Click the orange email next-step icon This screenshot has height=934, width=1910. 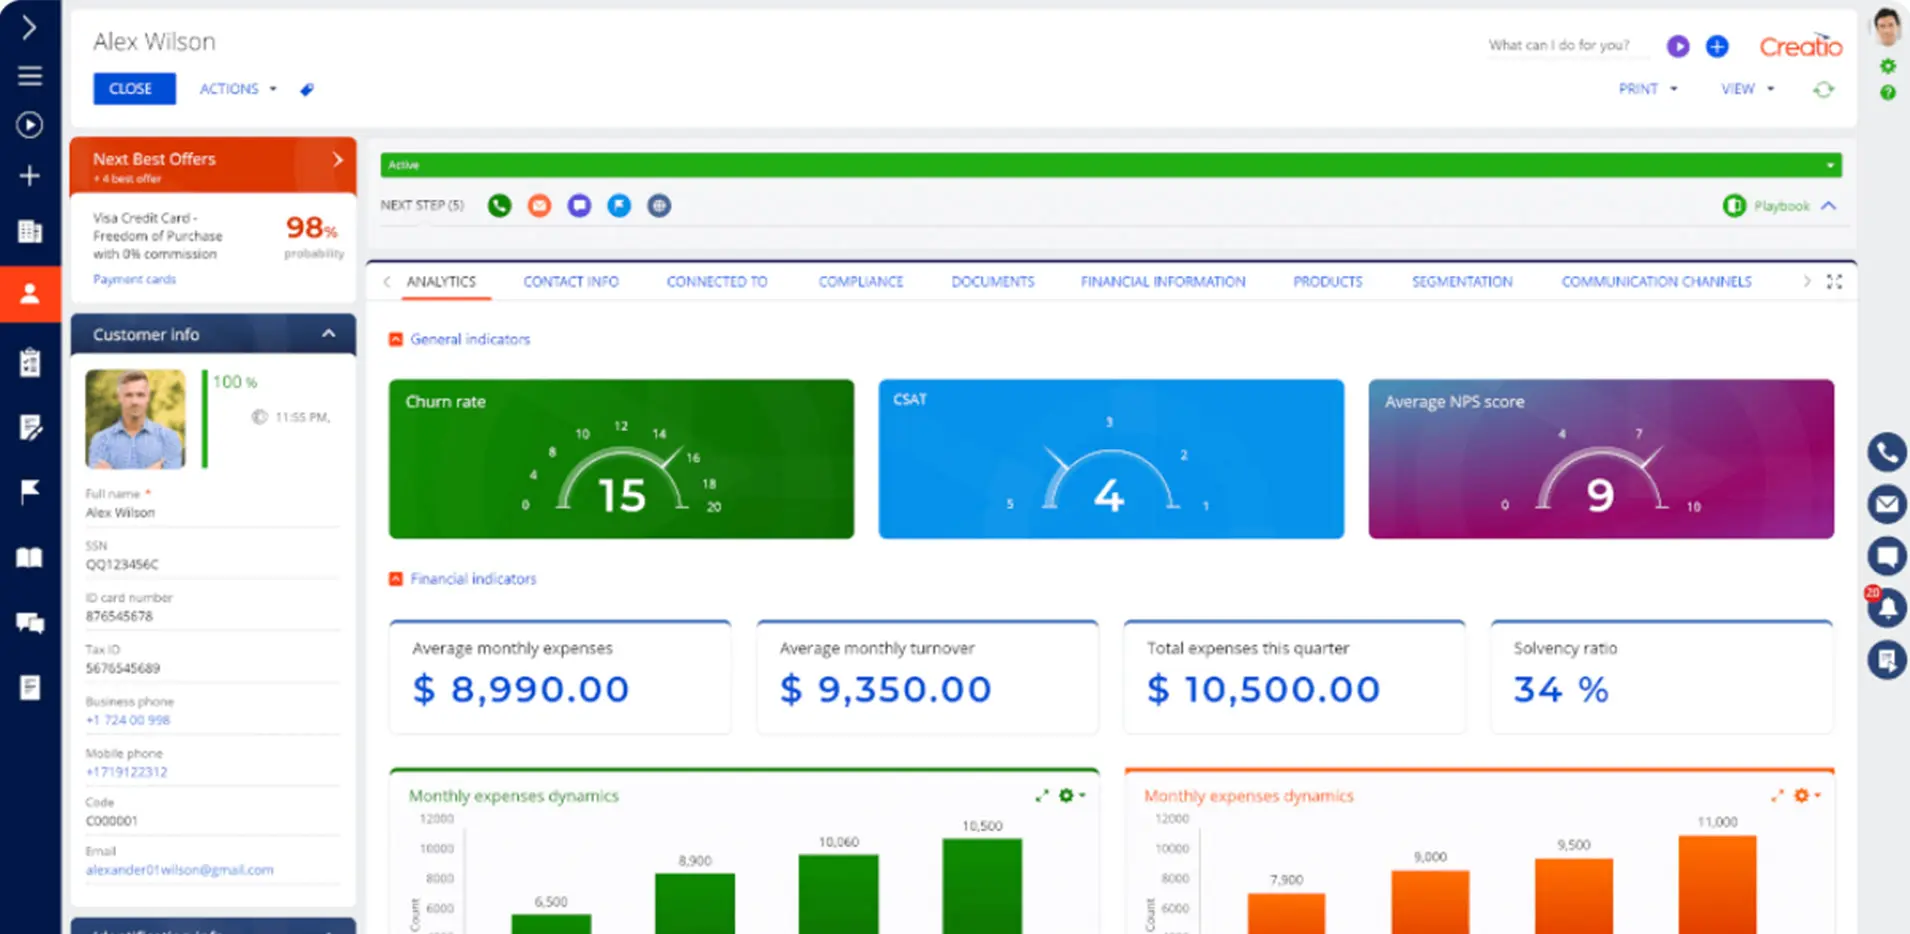pos(539,206)
